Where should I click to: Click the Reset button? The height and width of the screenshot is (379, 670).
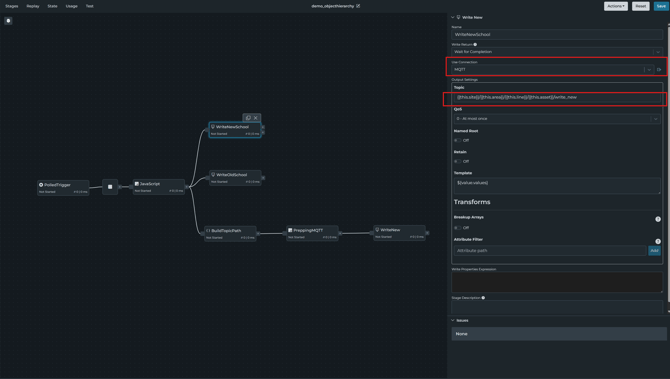coord(641,6)
